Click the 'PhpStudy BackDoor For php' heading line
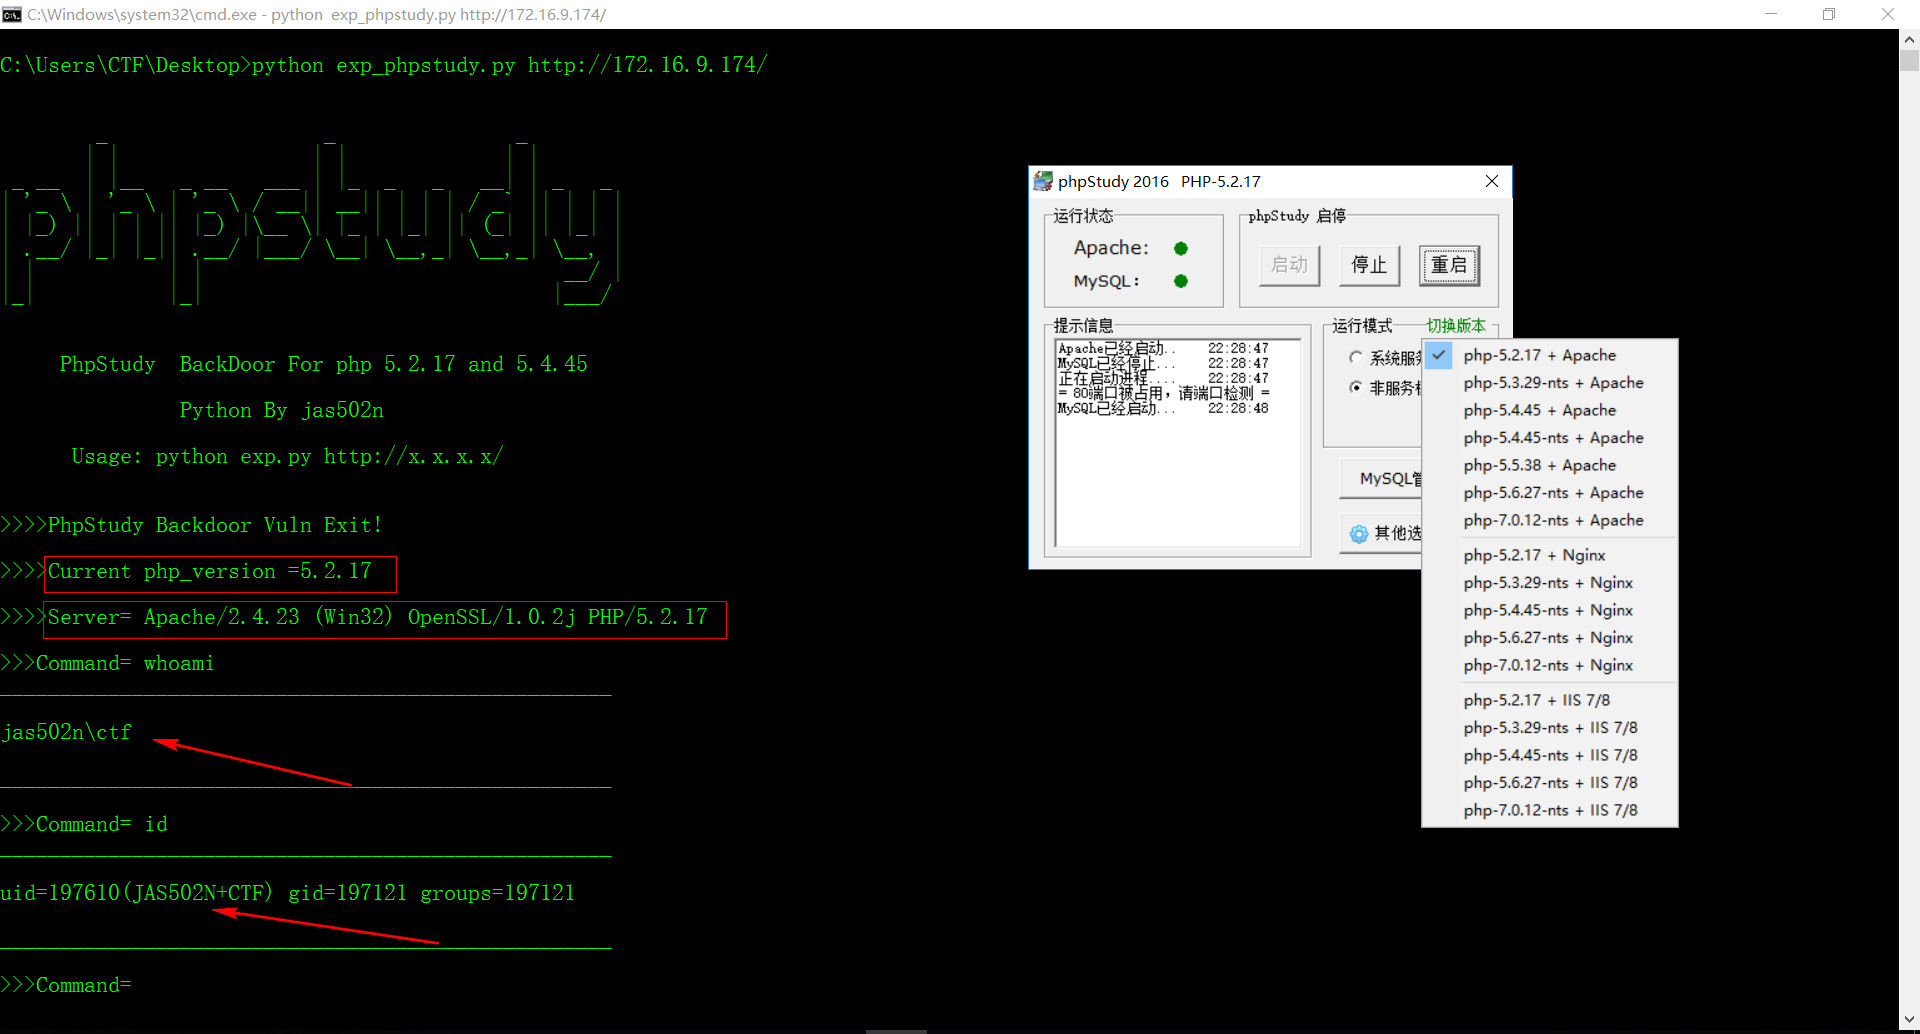 (323, 365)
